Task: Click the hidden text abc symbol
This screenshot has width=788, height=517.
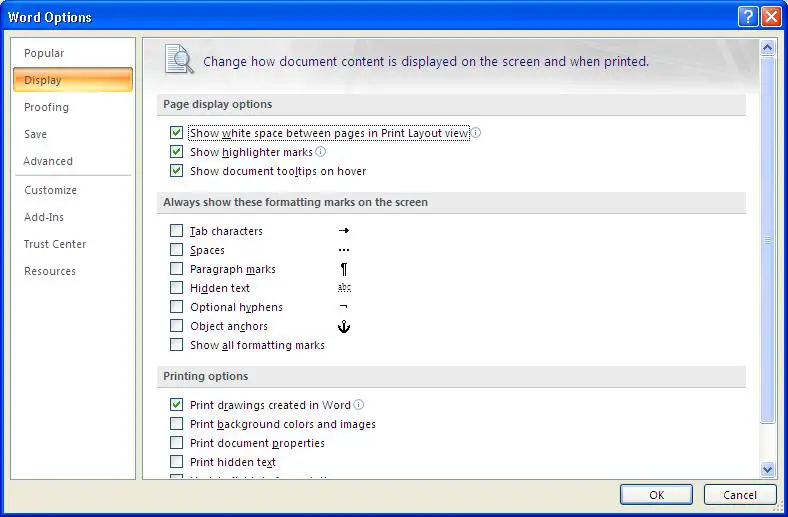Action: pos(344,287)
